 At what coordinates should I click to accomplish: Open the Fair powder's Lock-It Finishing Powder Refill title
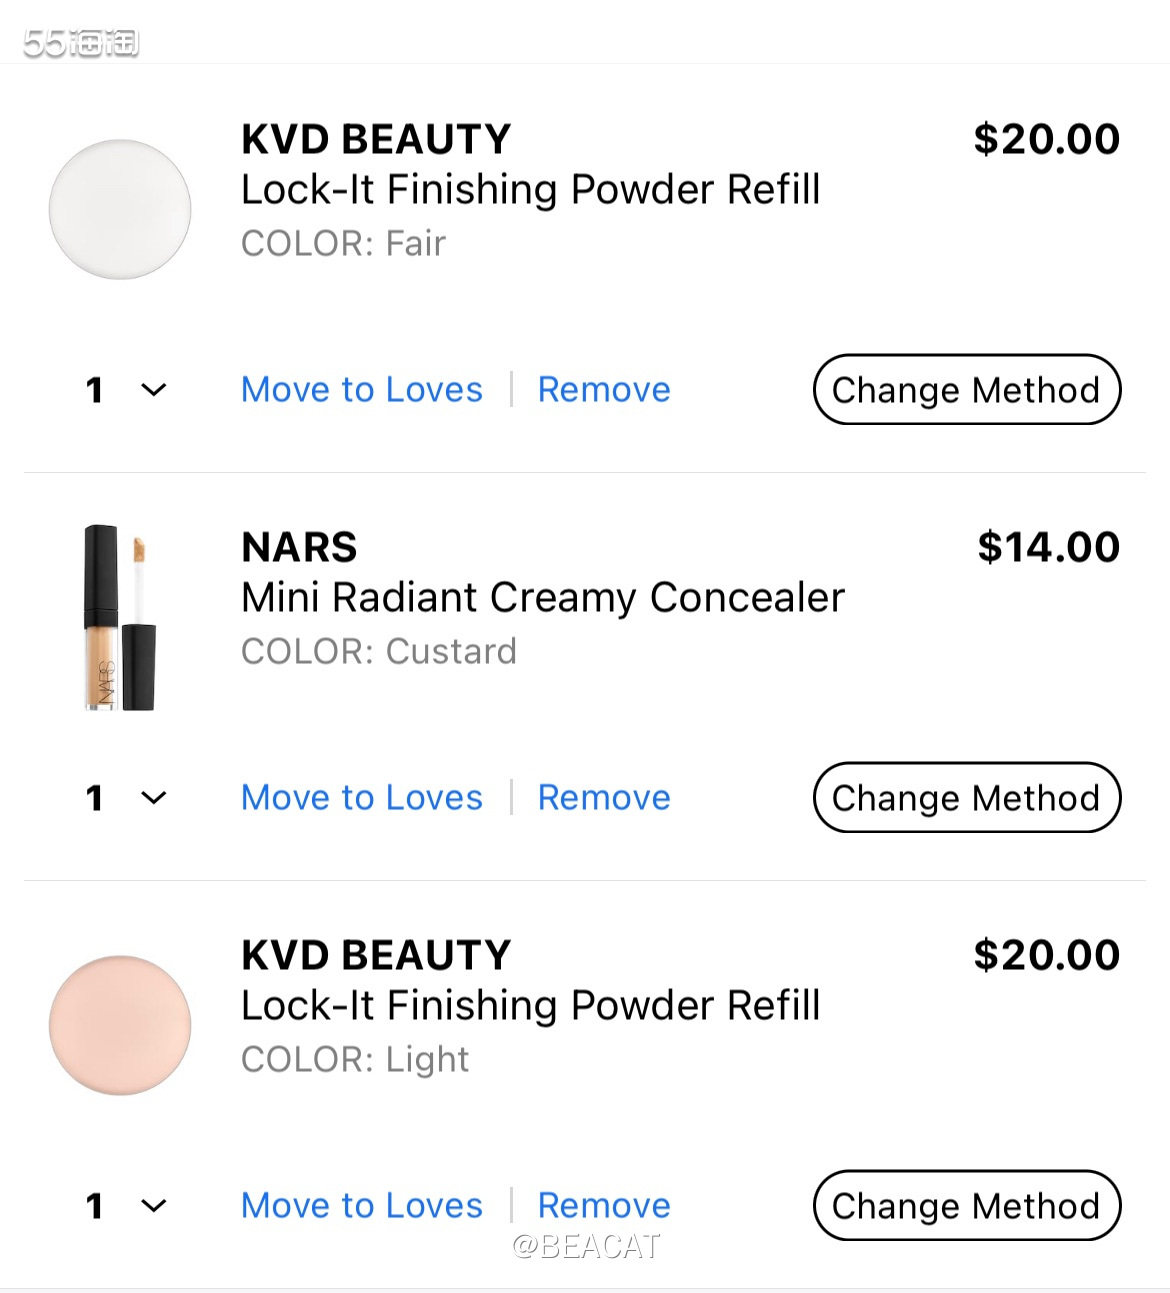point(530,190)
